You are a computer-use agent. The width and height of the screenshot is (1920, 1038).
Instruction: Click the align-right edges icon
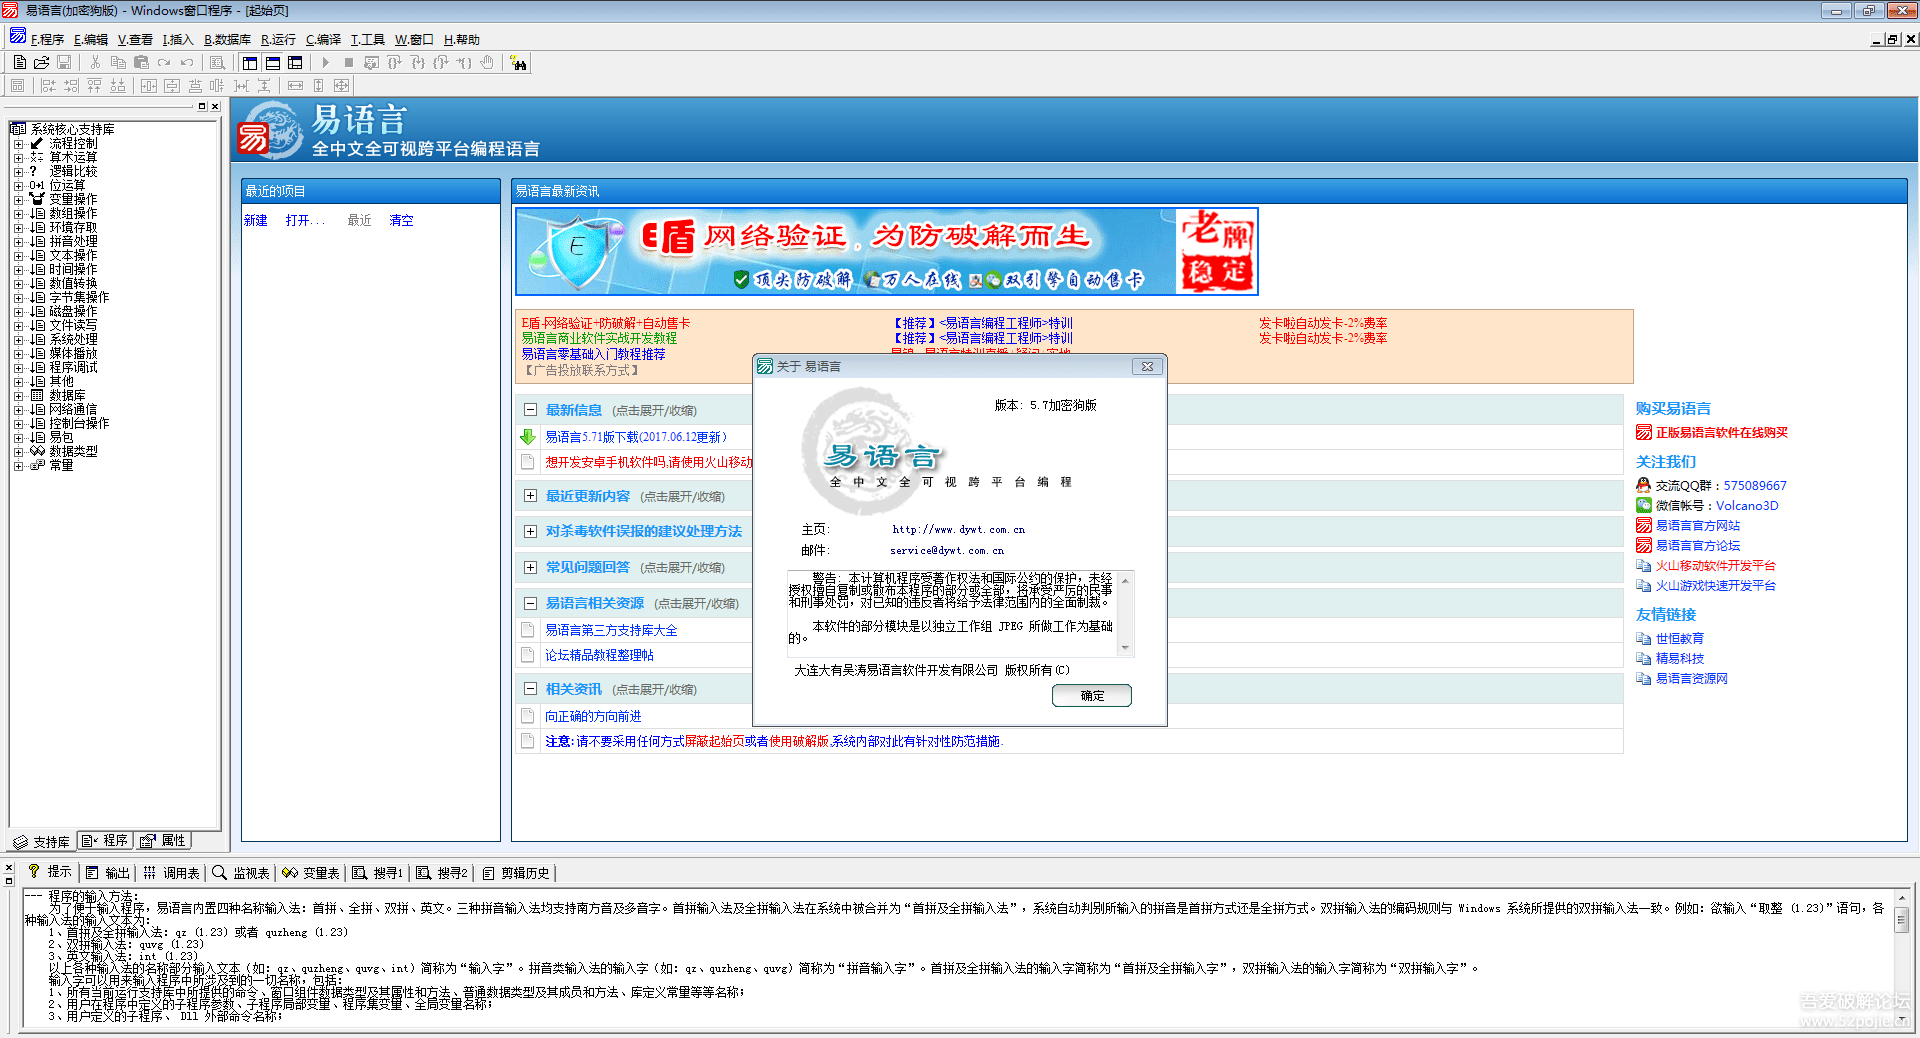[x=71, y=86]
